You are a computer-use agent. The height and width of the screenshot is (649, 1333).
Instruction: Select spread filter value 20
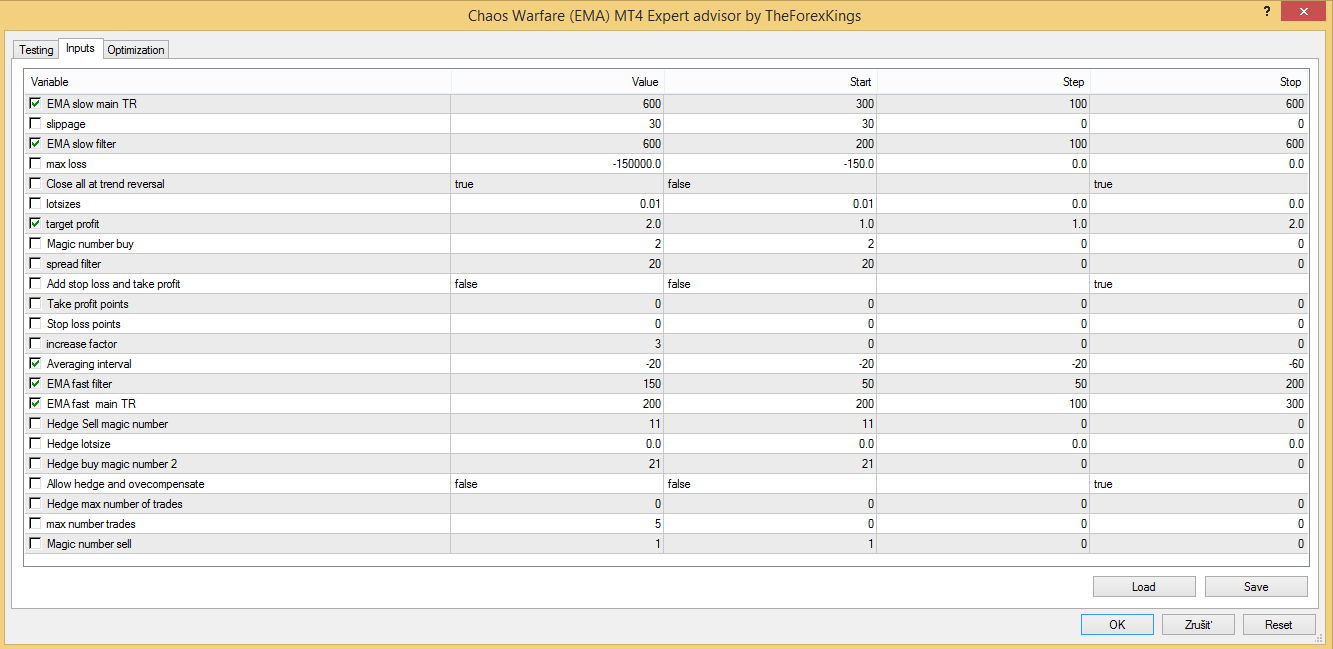pos(557,264)
